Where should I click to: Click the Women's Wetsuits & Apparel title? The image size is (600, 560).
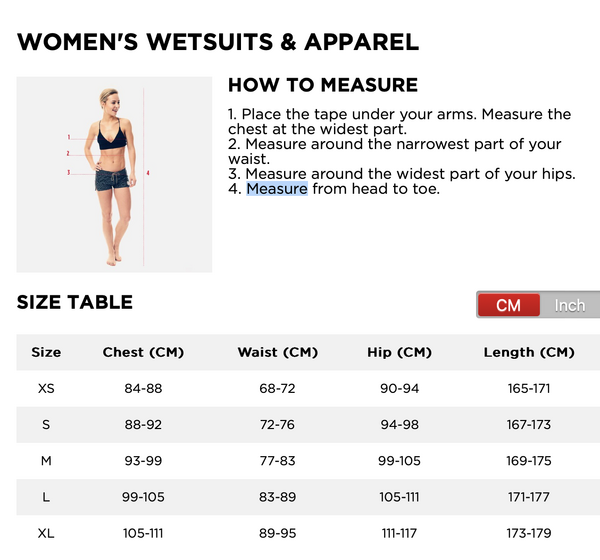[x=218, y=42]
